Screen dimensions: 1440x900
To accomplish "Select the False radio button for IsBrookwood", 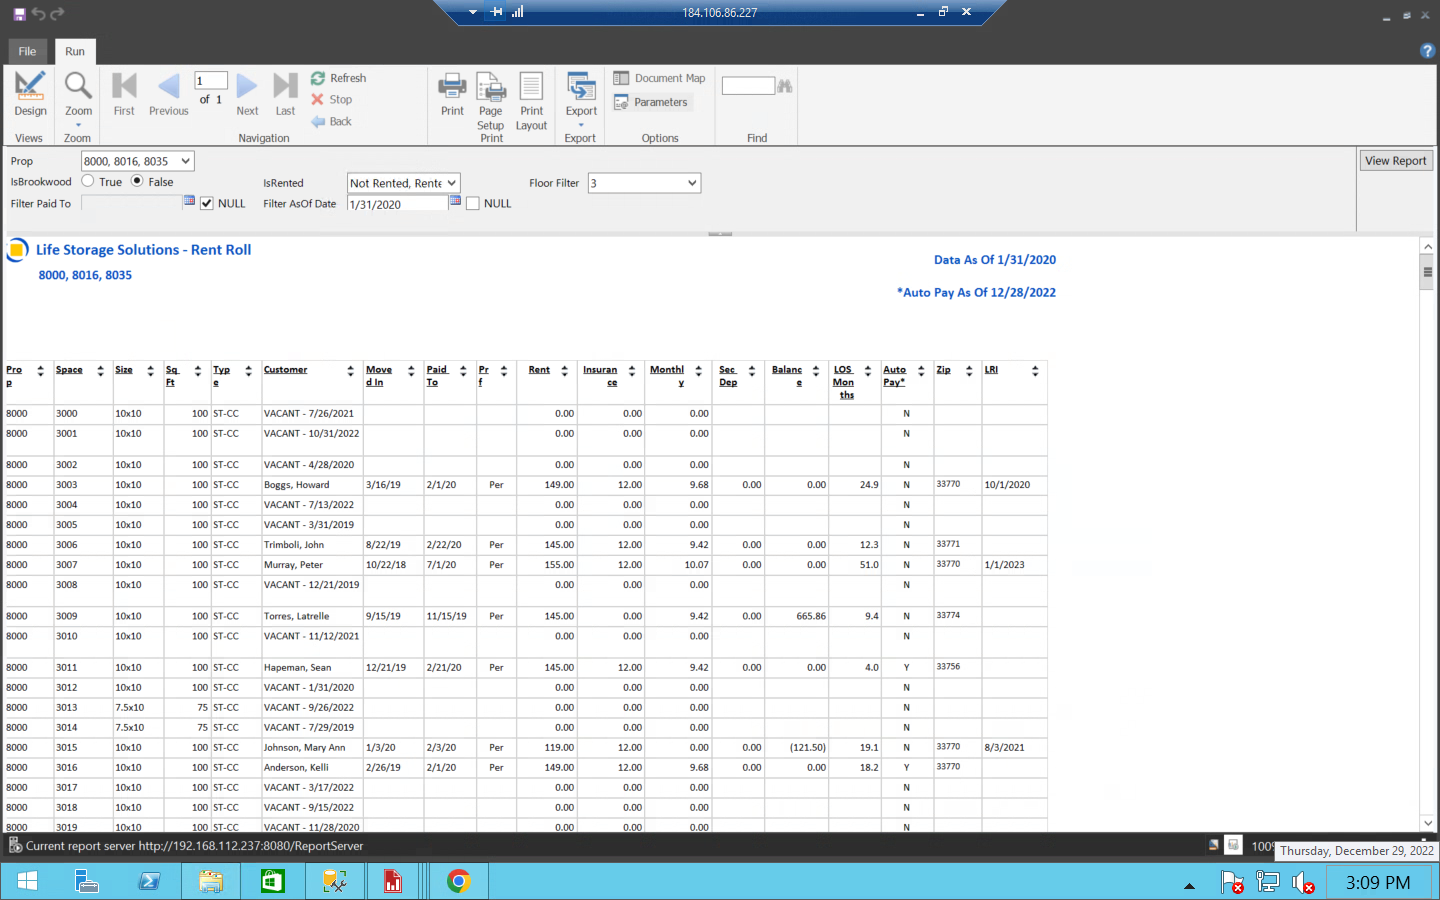I will 135,182.
